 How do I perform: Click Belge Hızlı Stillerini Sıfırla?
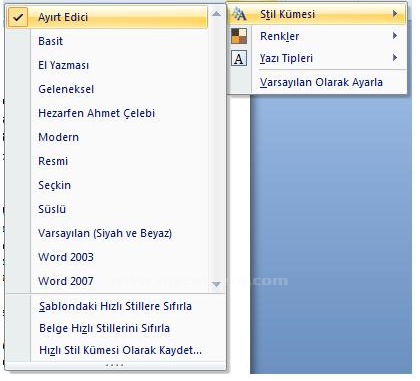pos(115,328)
